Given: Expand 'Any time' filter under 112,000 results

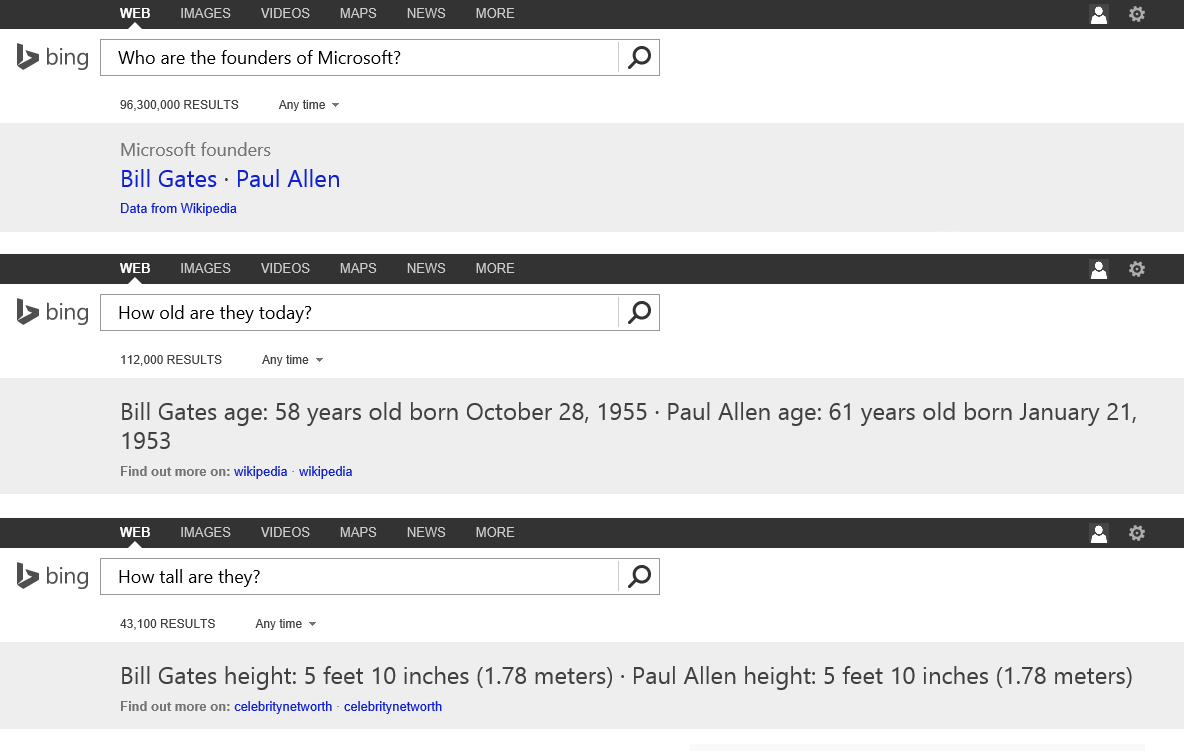Looking at the screenshot, I should (x=292, y=360).
